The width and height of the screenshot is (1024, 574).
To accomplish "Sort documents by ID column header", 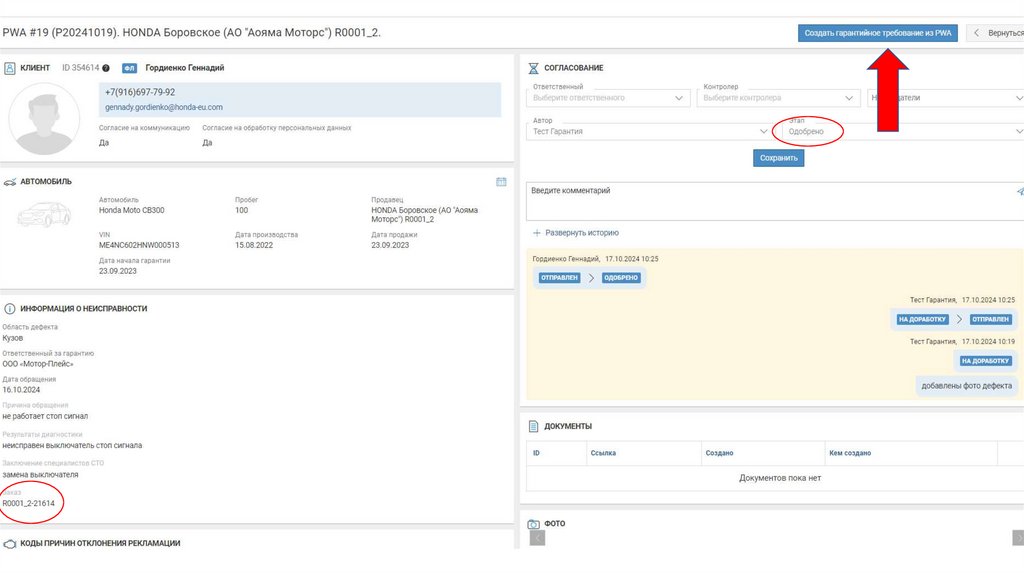I will (536, 453).
